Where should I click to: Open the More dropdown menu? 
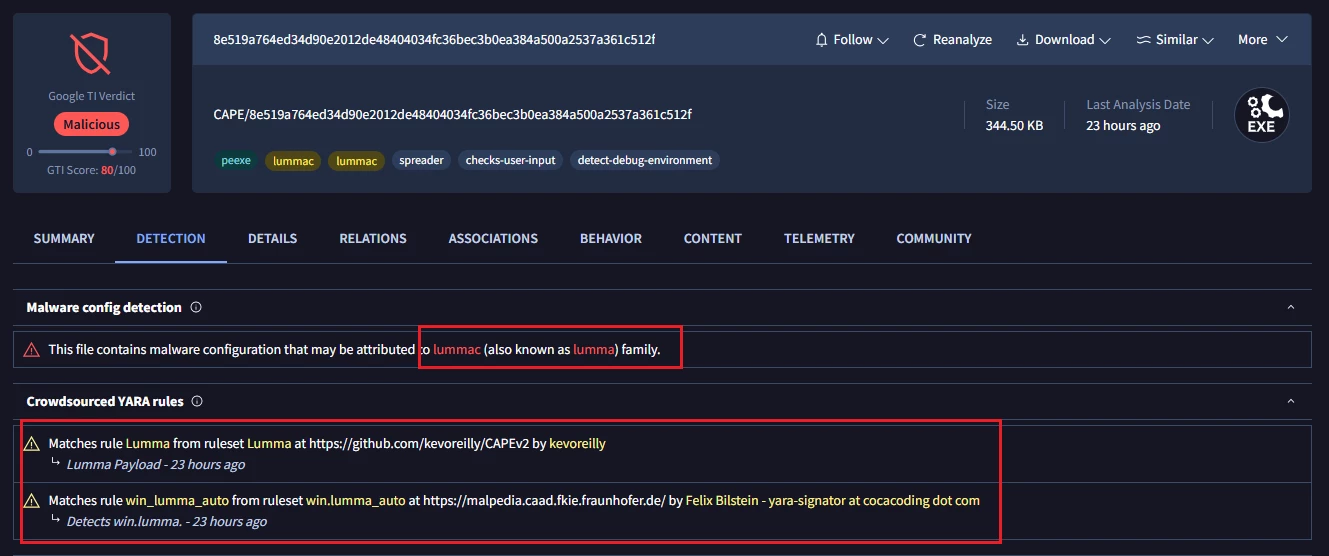tap(1263, 40)
